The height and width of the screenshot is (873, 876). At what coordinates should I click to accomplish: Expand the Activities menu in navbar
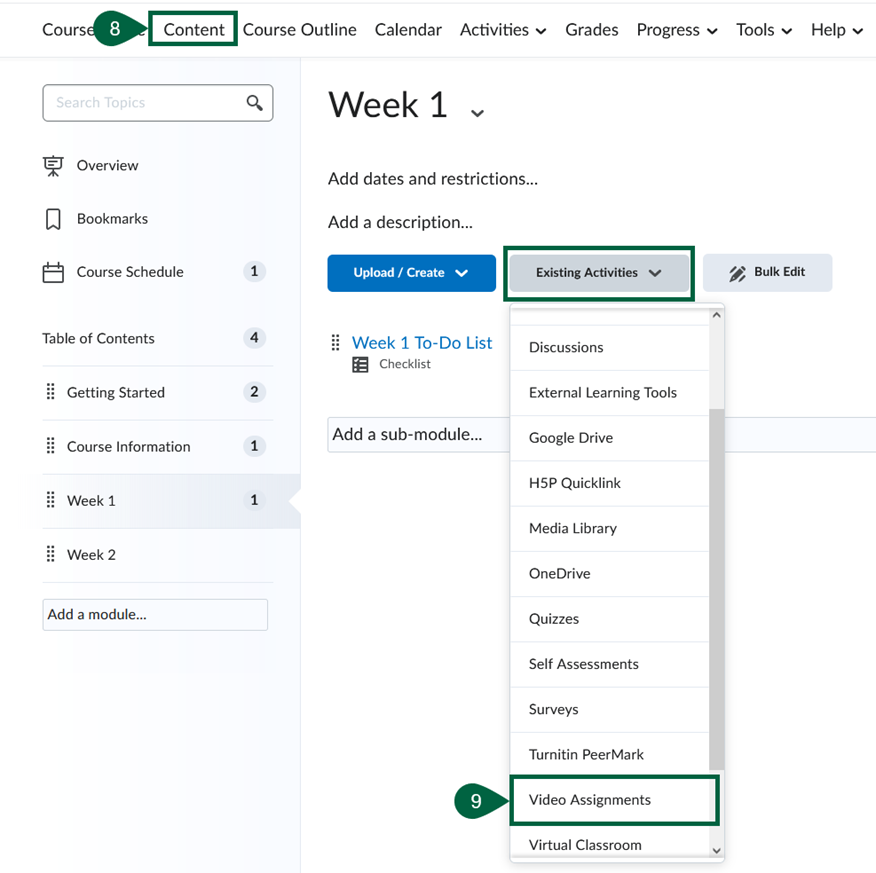(x=503, y=30)
